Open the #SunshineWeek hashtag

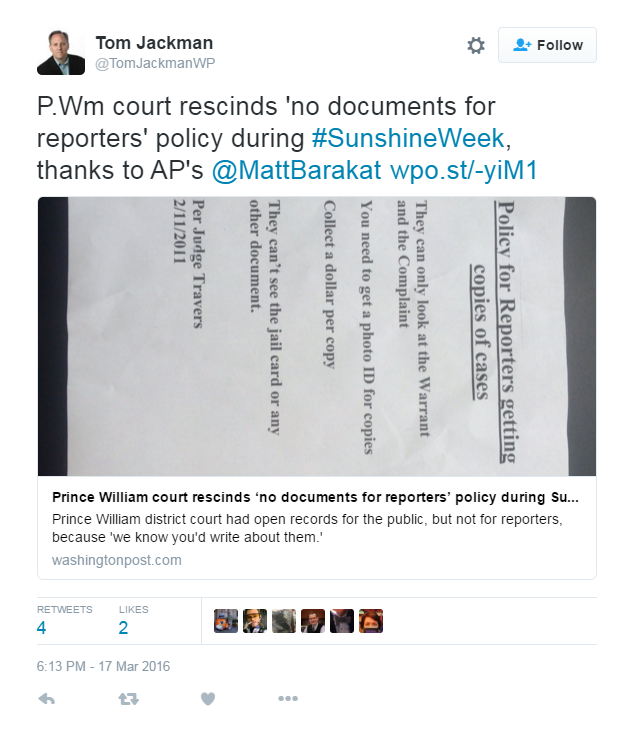click(x=408, y=138)
